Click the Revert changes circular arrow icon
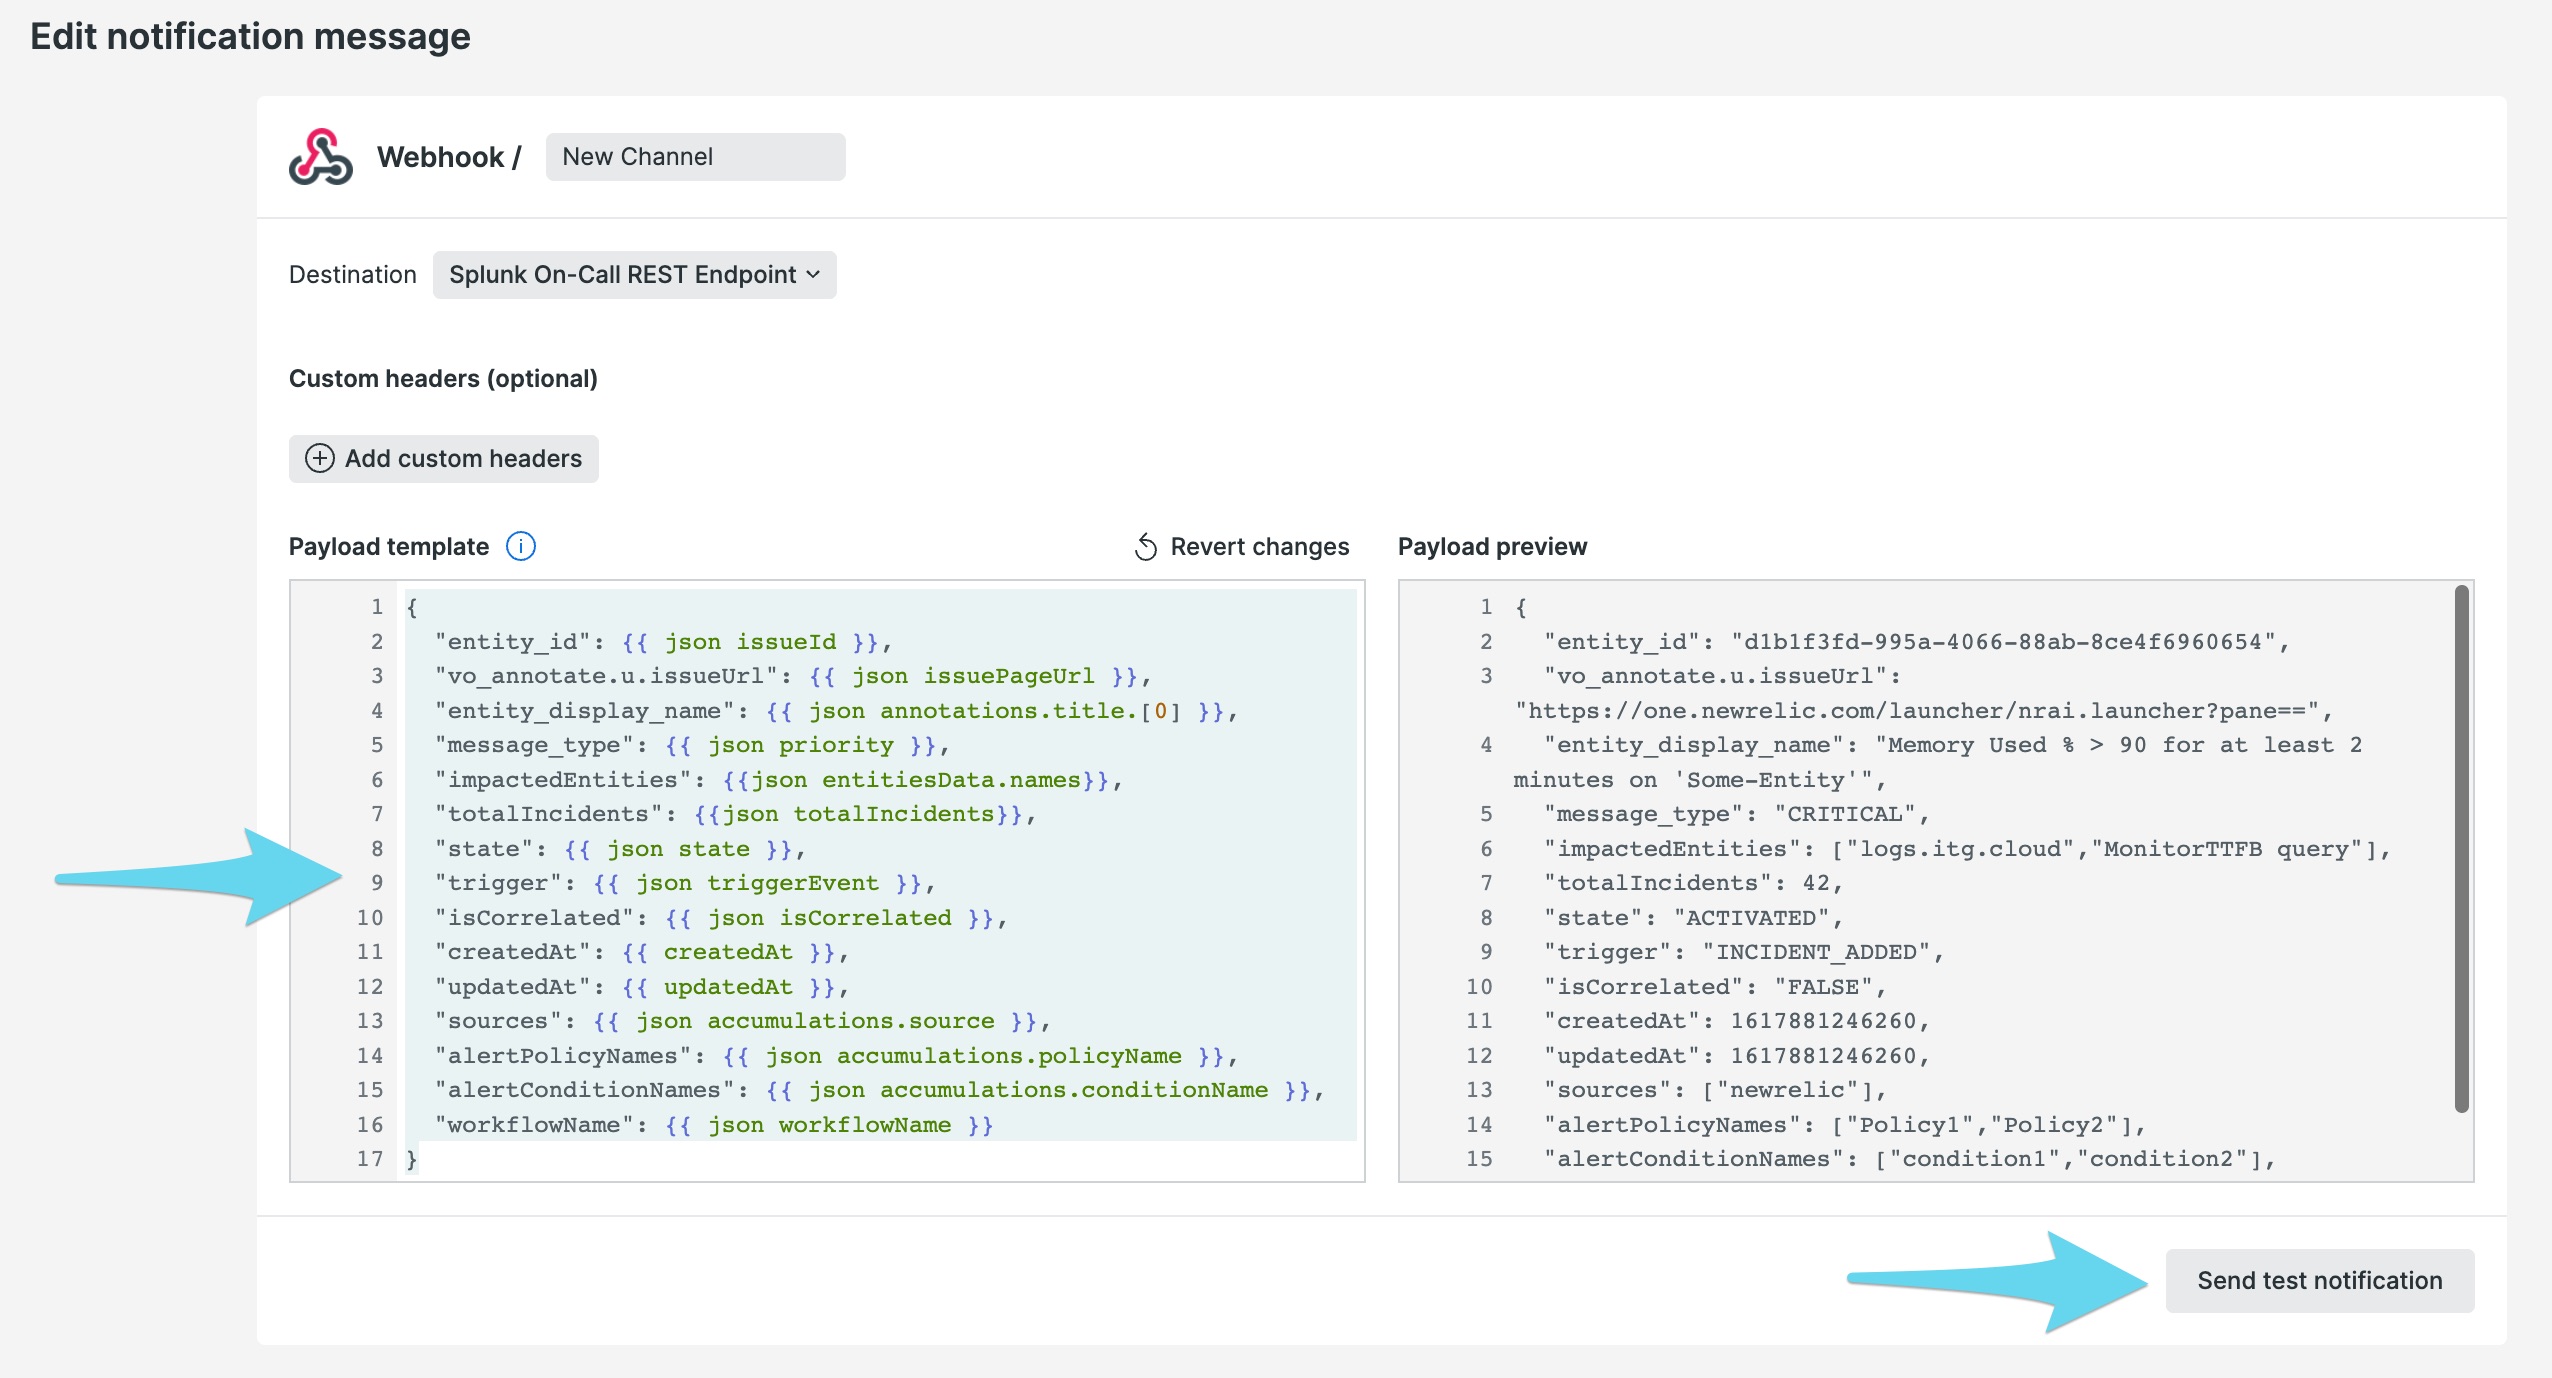2552x1378 pixels. pyautogui.click(x=1146, y=546)
